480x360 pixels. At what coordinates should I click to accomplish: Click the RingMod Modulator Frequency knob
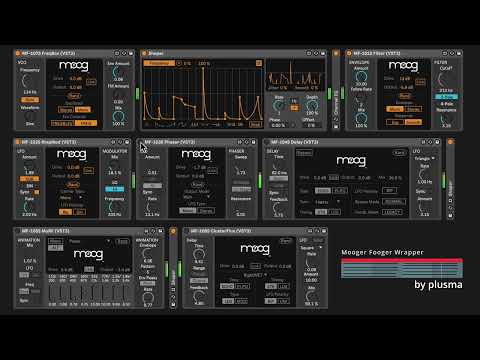114,207
